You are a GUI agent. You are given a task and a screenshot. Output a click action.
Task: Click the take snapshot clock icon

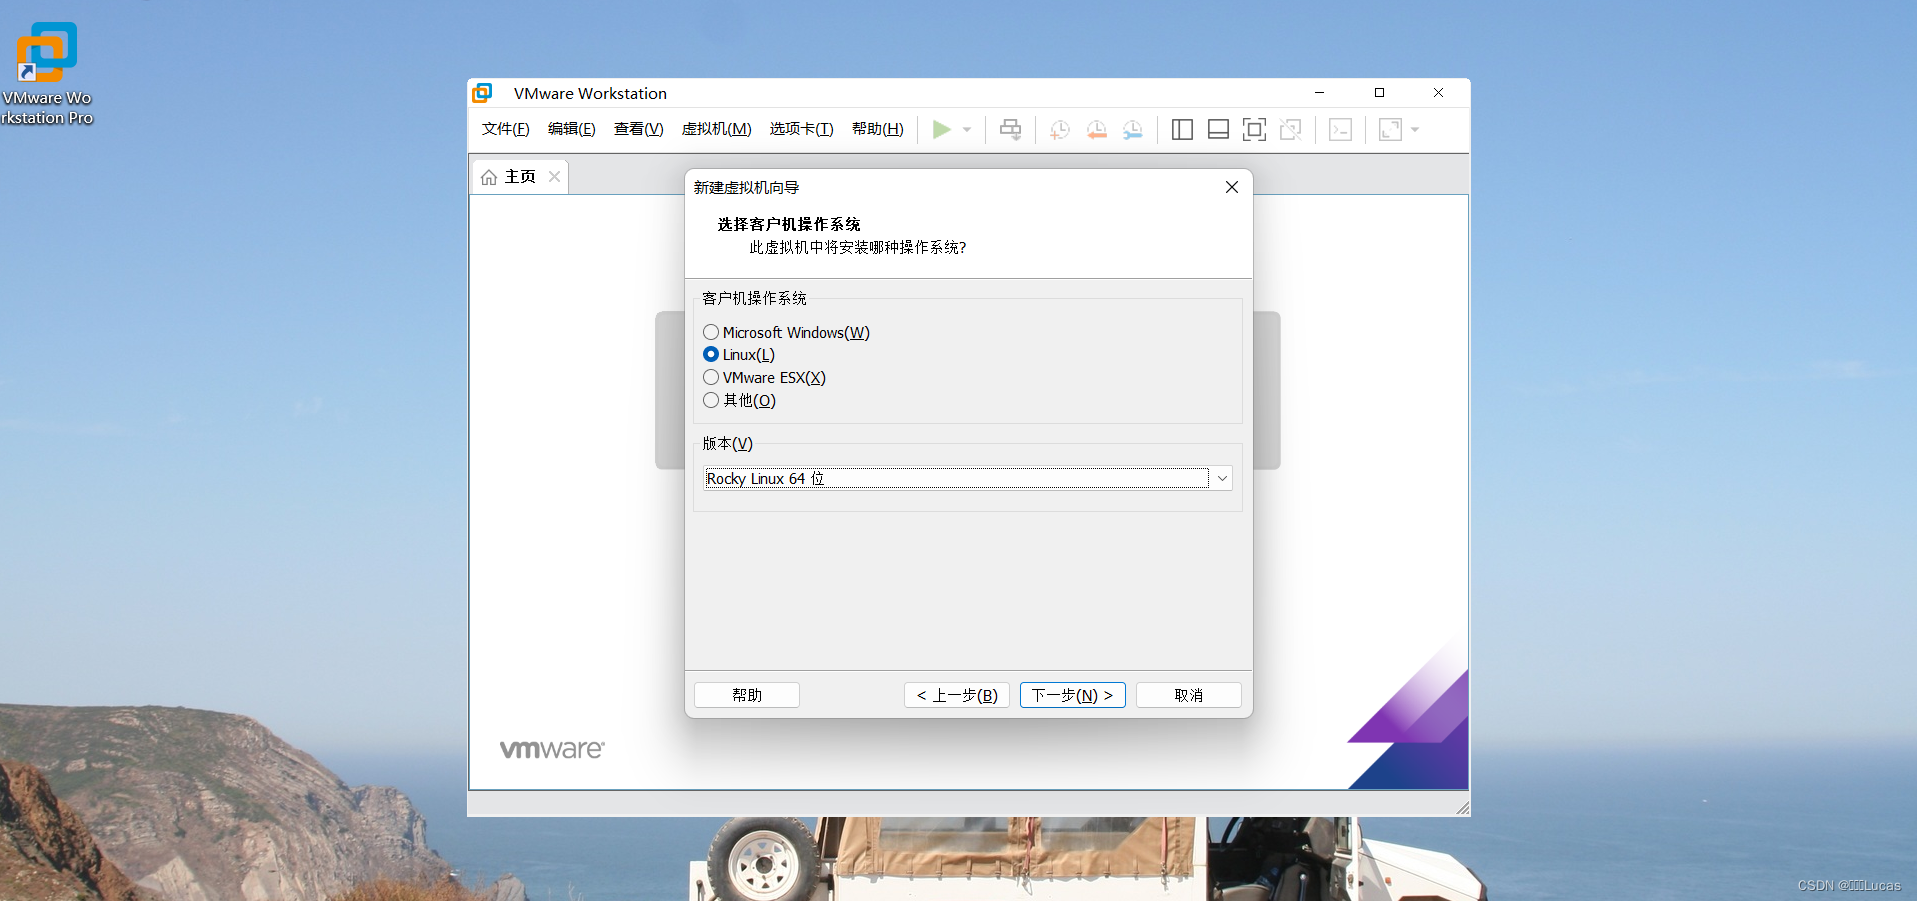point(1060,130)
